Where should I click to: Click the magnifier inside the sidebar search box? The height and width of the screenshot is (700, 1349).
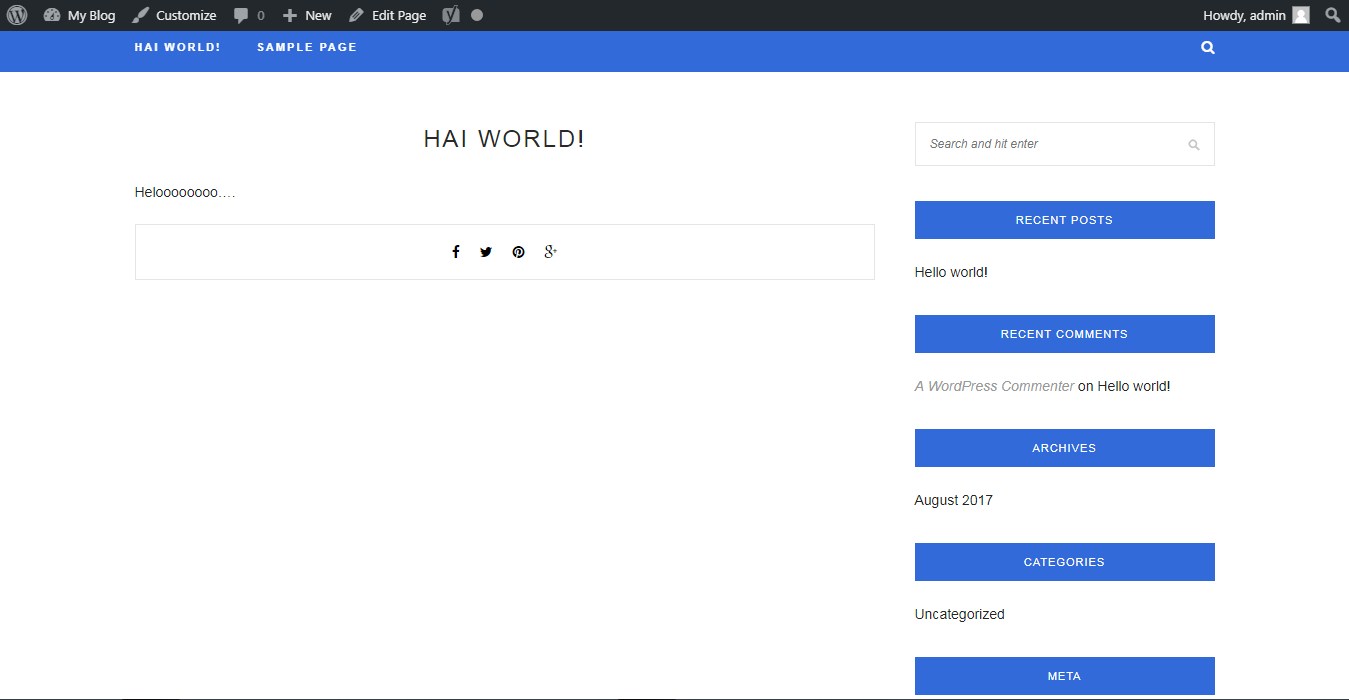tap(1193, 144)
